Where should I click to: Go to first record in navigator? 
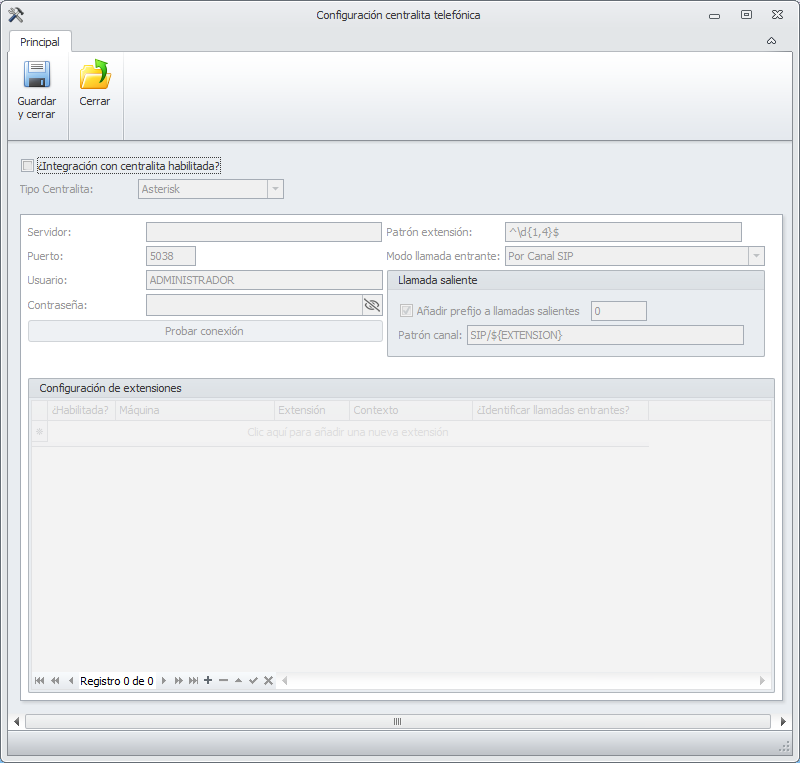40,681
